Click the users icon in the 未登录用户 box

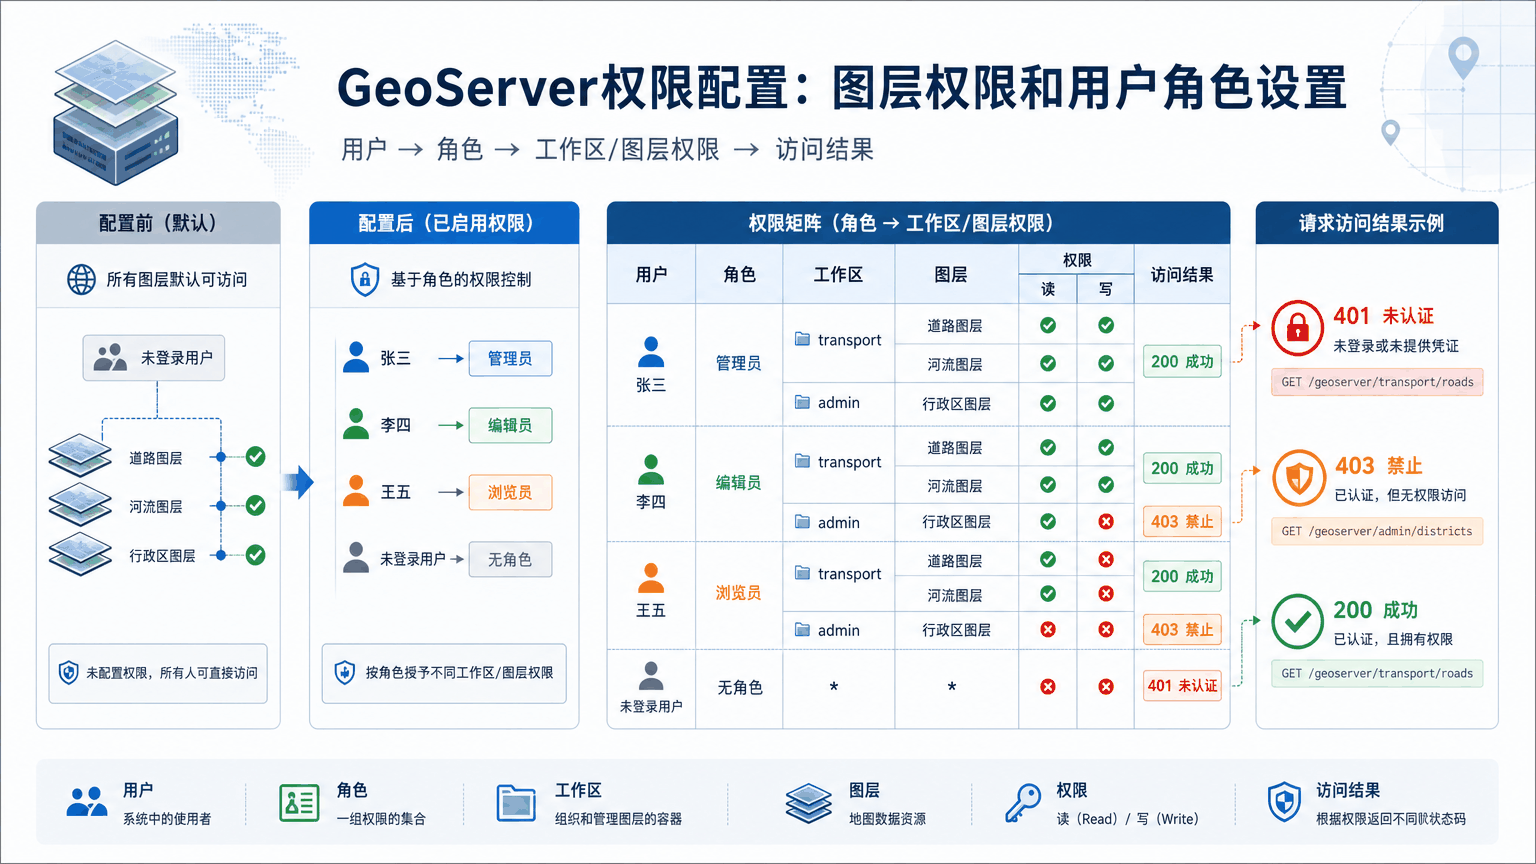coord(110,358)
